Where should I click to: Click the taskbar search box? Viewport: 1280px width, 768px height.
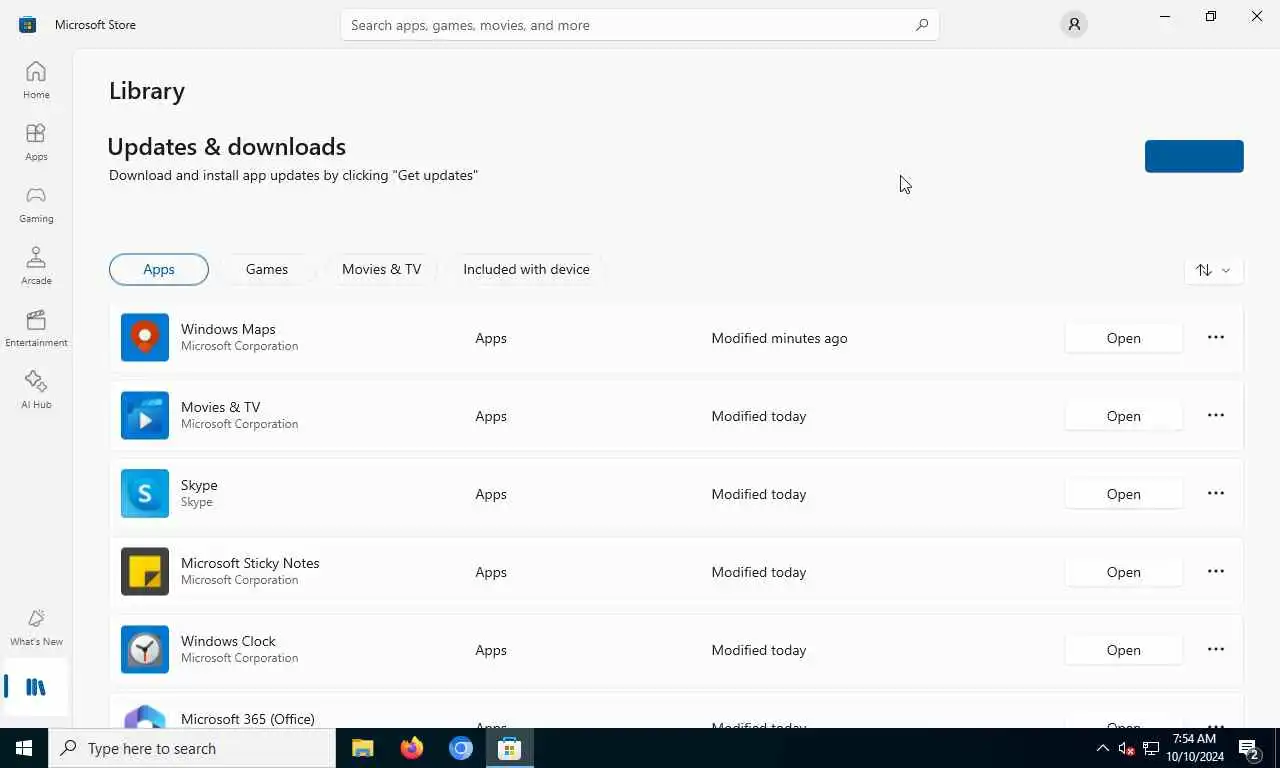192,748
